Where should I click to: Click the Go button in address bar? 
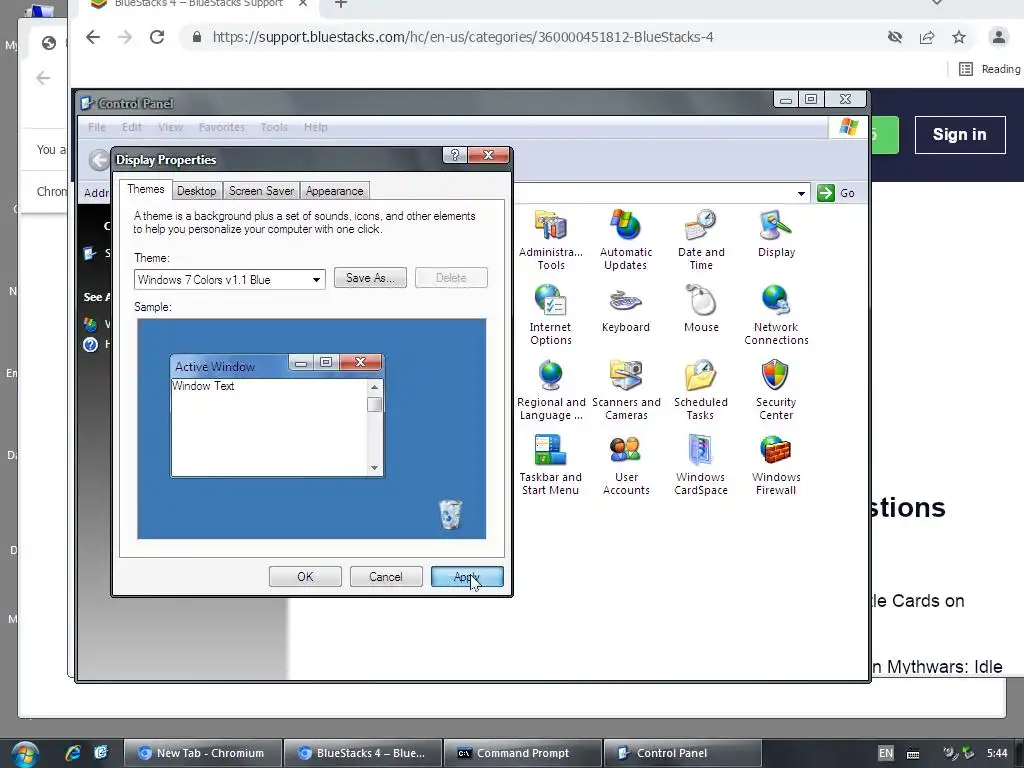point(837,193)
